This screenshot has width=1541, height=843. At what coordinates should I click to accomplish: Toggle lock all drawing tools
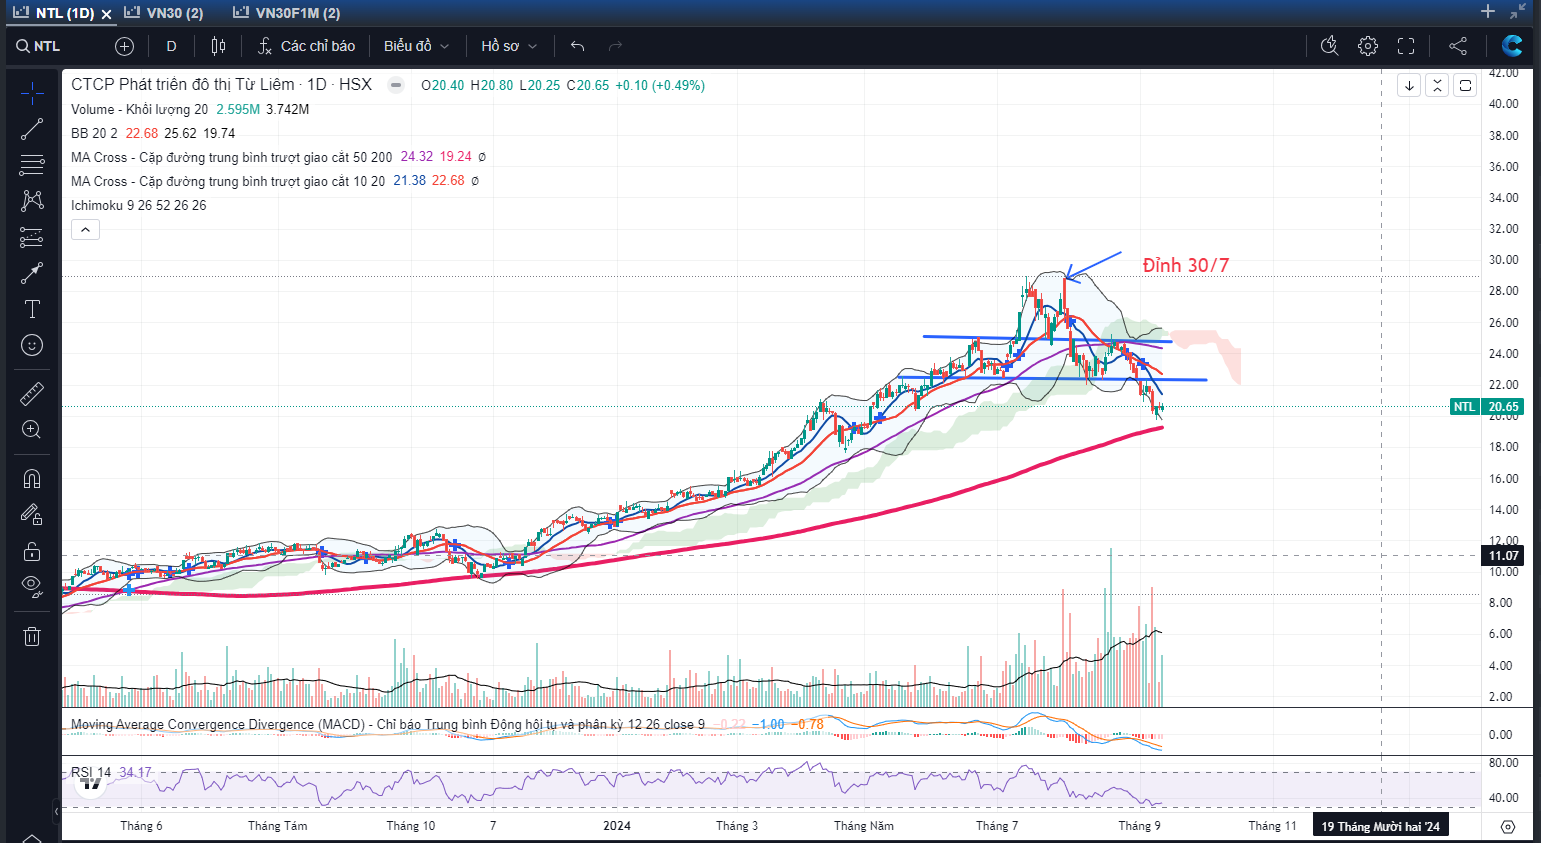coord(32,551)
